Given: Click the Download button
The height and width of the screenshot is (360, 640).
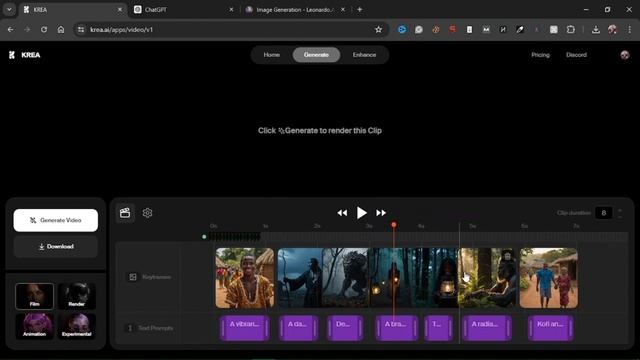Looking at the screenshot, I should pyautogui.click(x=56, y=247).
